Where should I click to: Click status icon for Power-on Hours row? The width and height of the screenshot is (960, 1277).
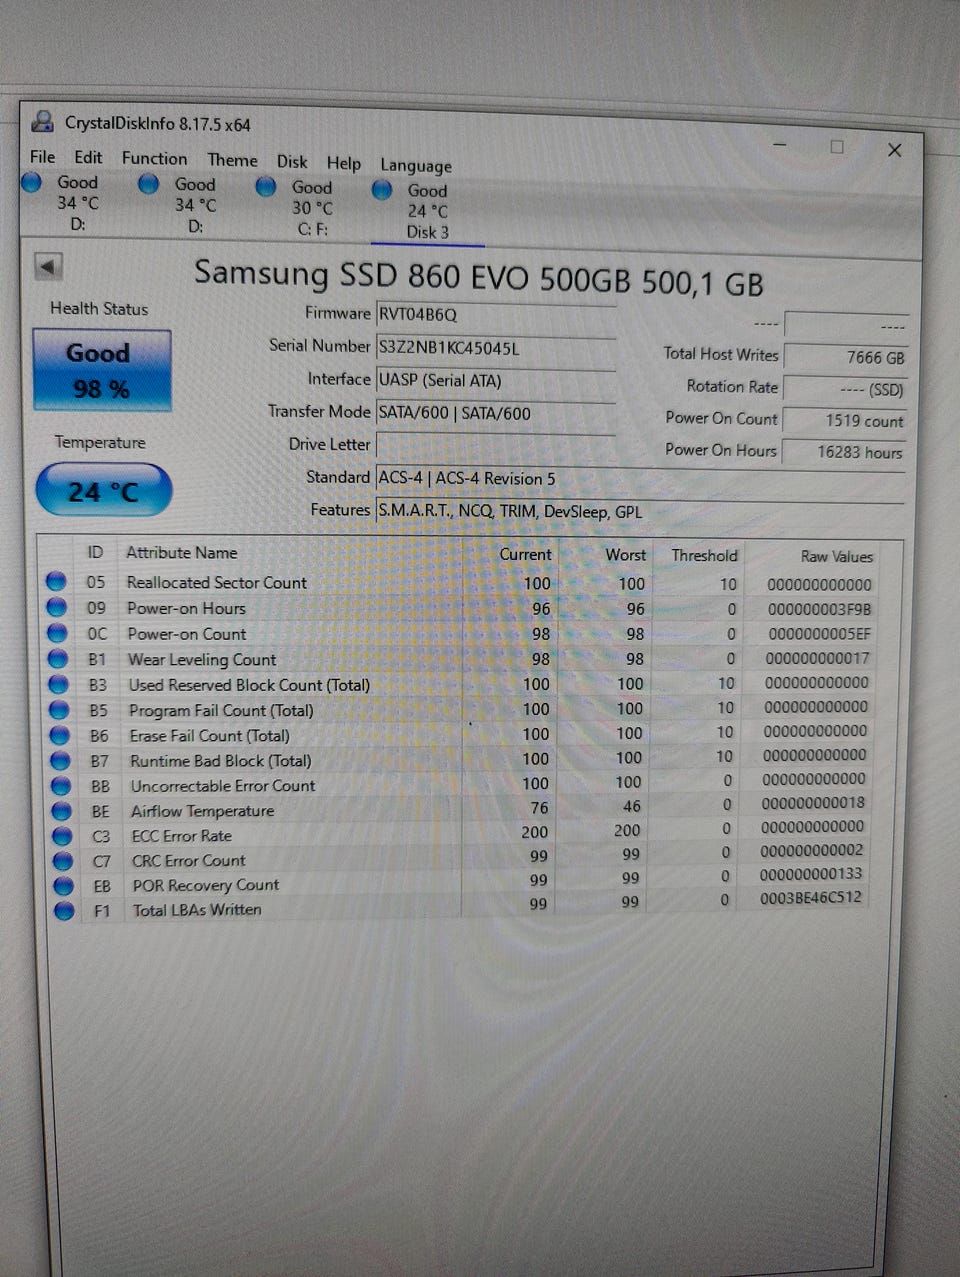[x=57, y=607]
